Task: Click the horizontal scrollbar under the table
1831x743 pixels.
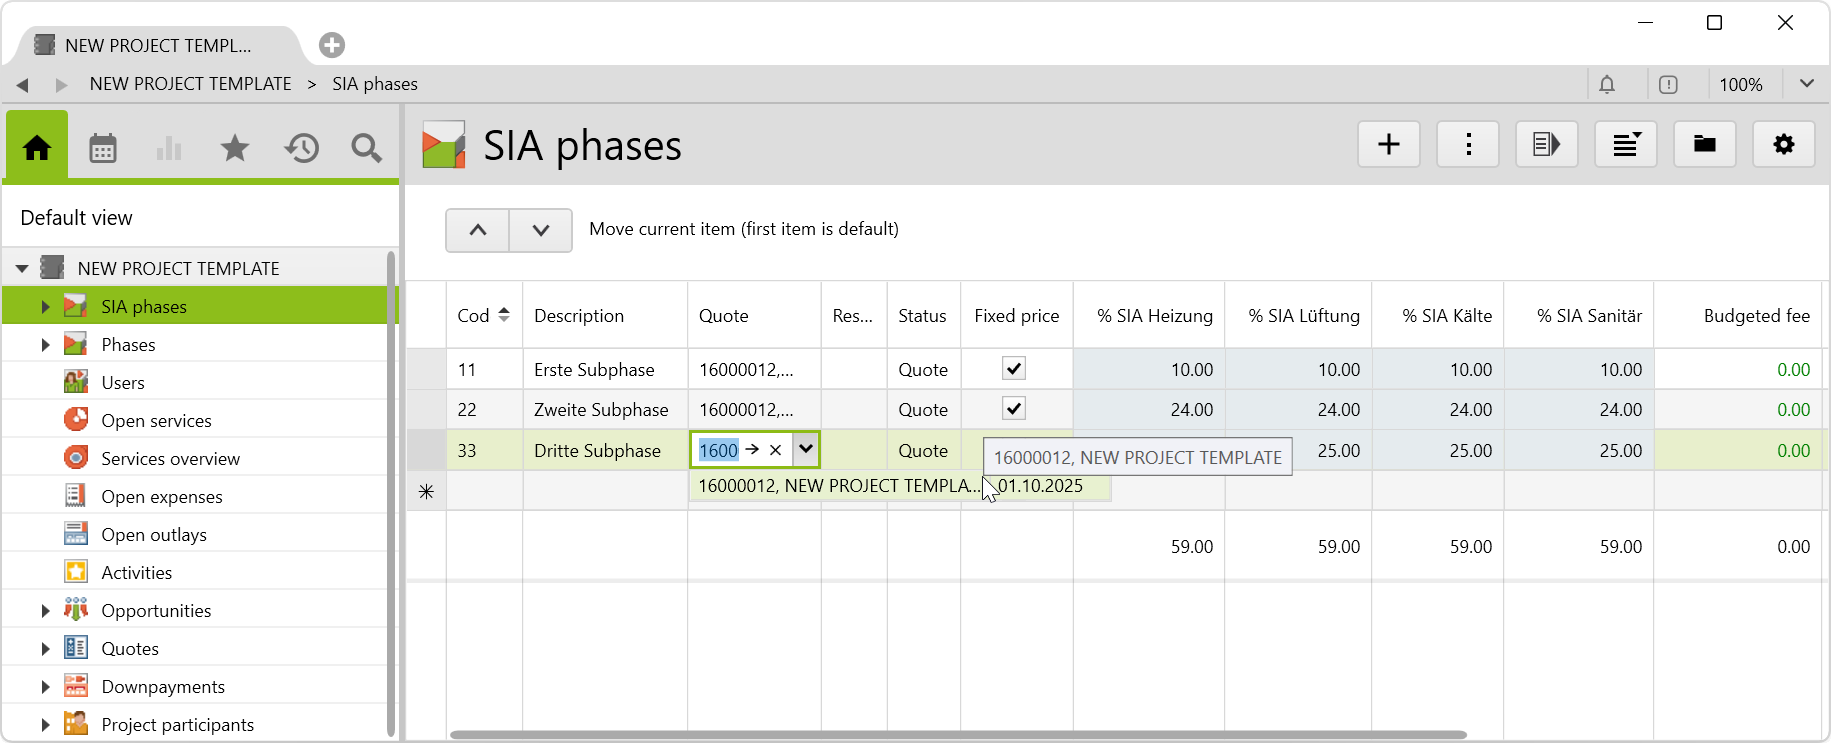Action: 957,735
